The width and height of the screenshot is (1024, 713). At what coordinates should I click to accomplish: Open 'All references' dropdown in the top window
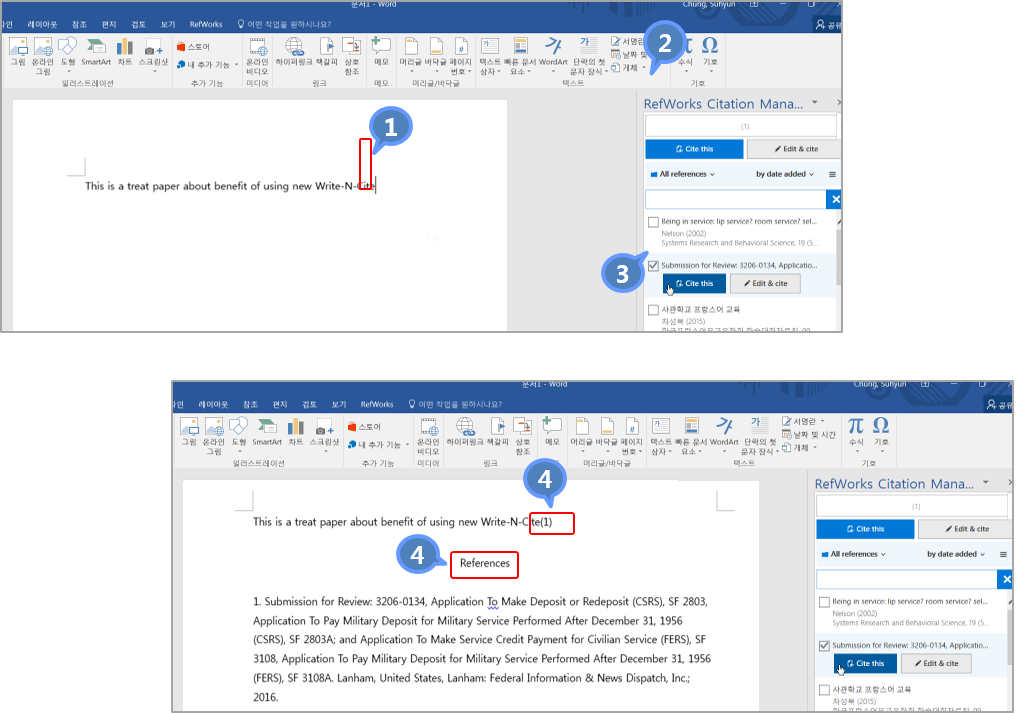682,174
